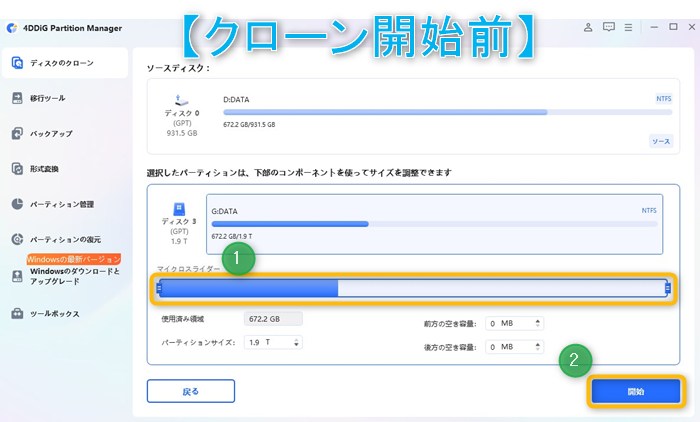This screenshot has height=422, width=700.
Task: Go to パーティション管理 icon
Action: tap(18, 204)
